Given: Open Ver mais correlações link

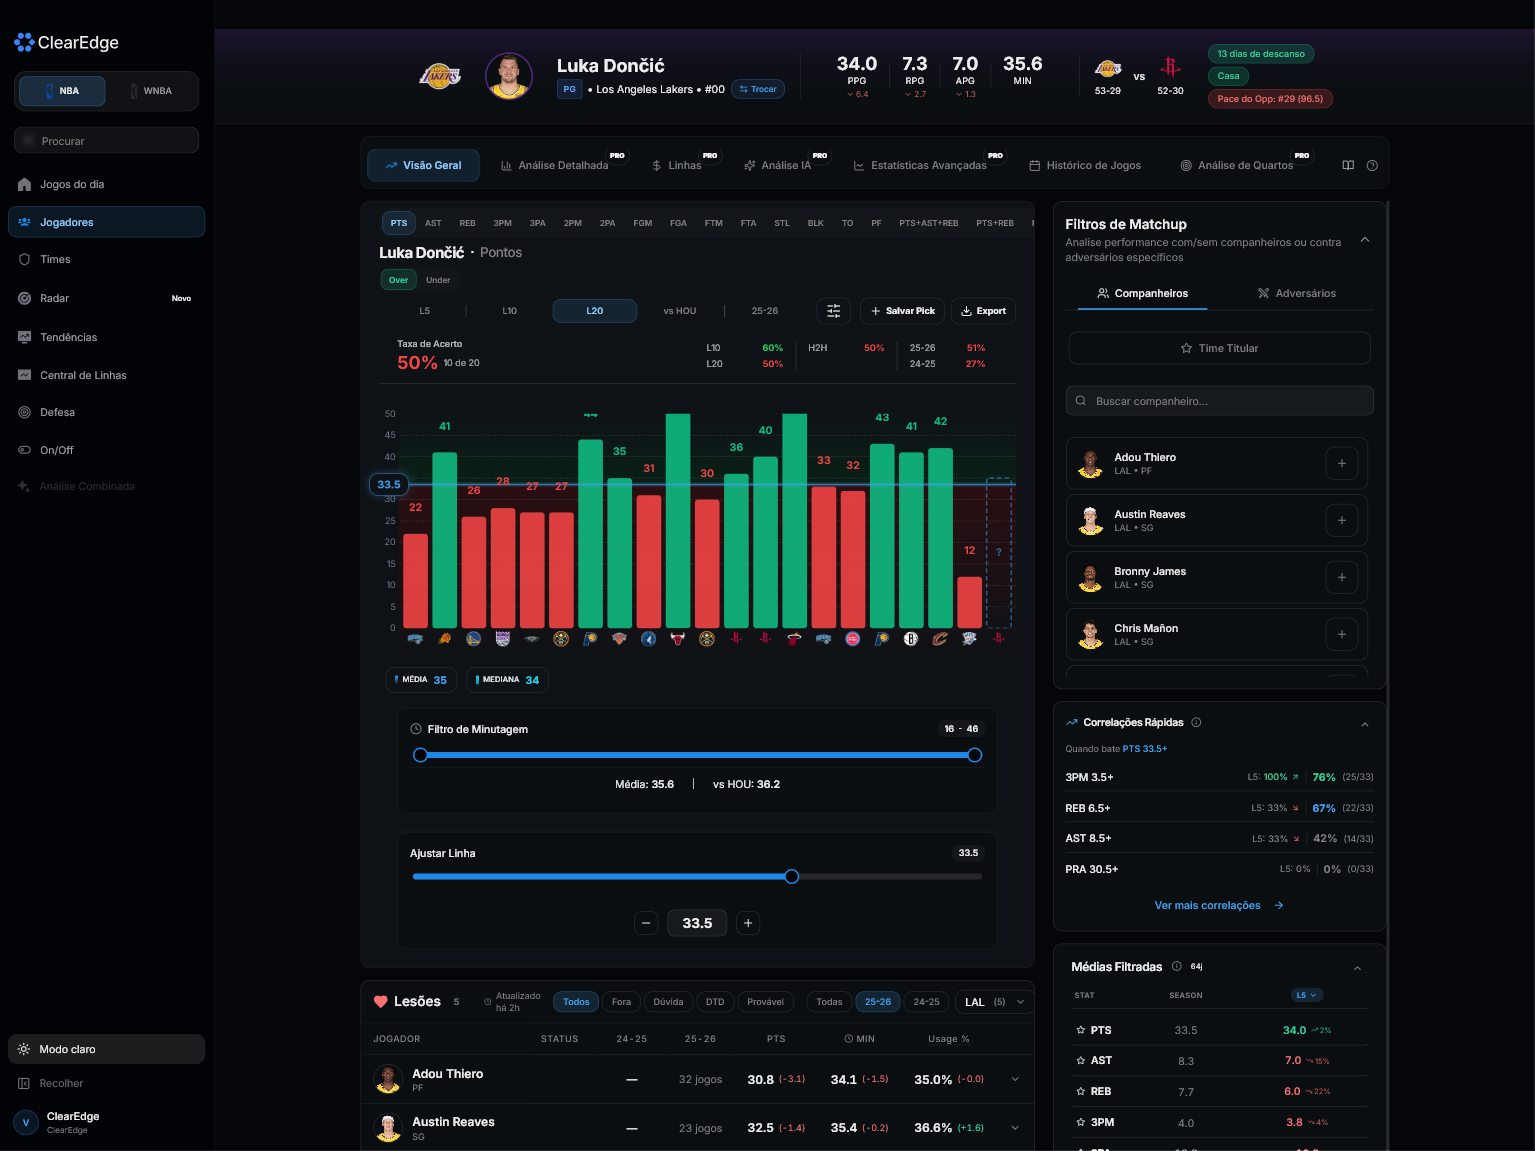Looking at the screenshot, I should pos(1219,905).
